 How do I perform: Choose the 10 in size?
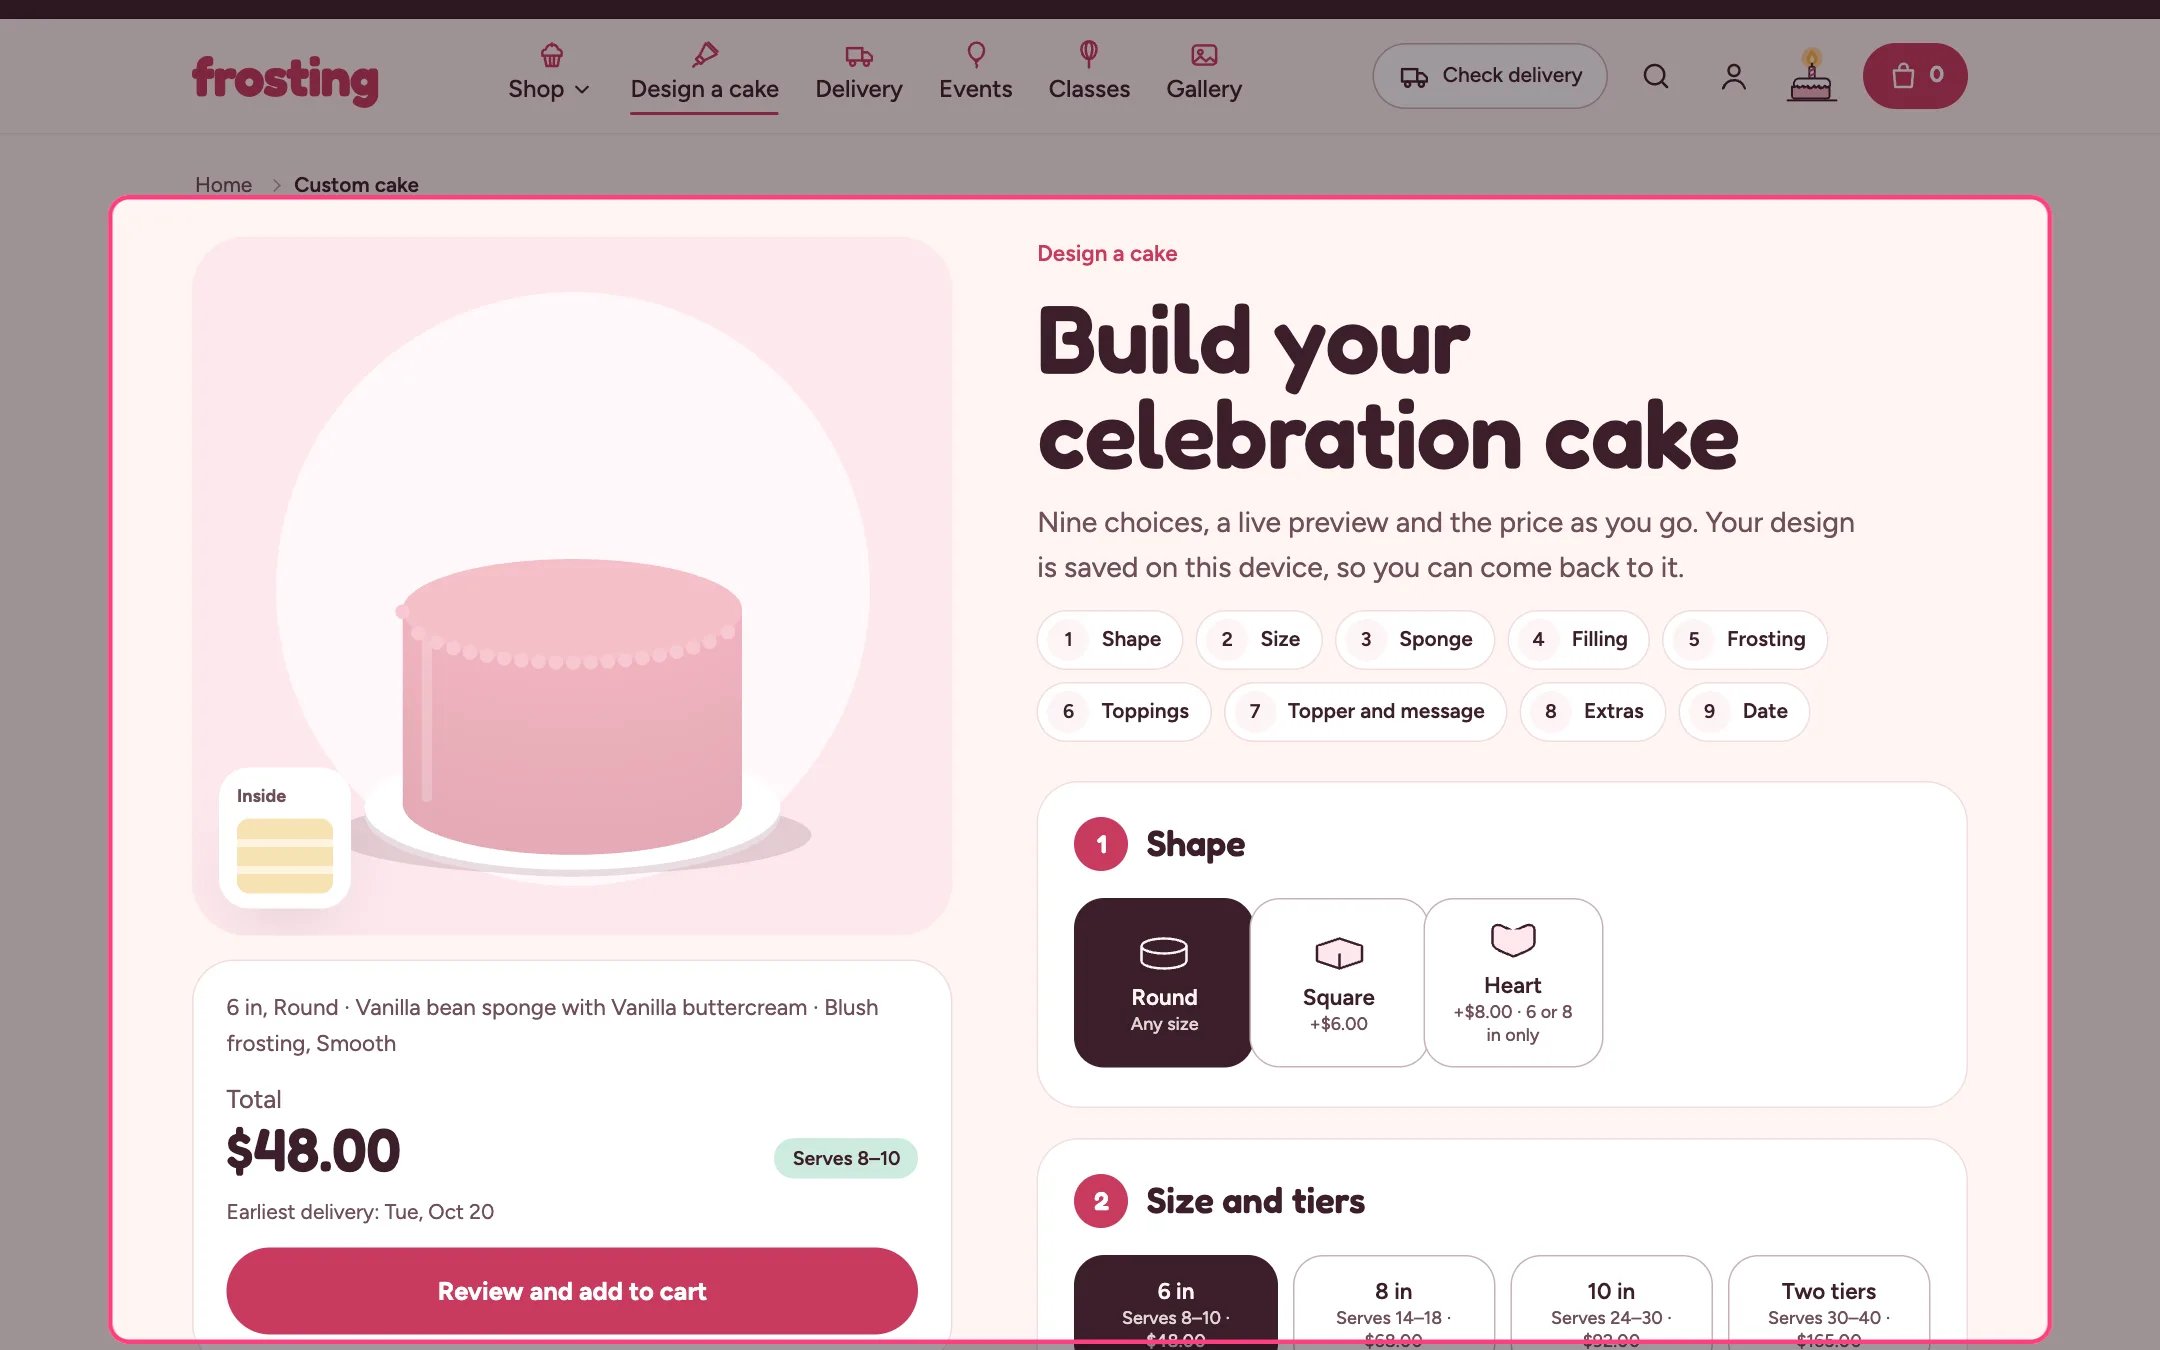coord(1611,1302)
